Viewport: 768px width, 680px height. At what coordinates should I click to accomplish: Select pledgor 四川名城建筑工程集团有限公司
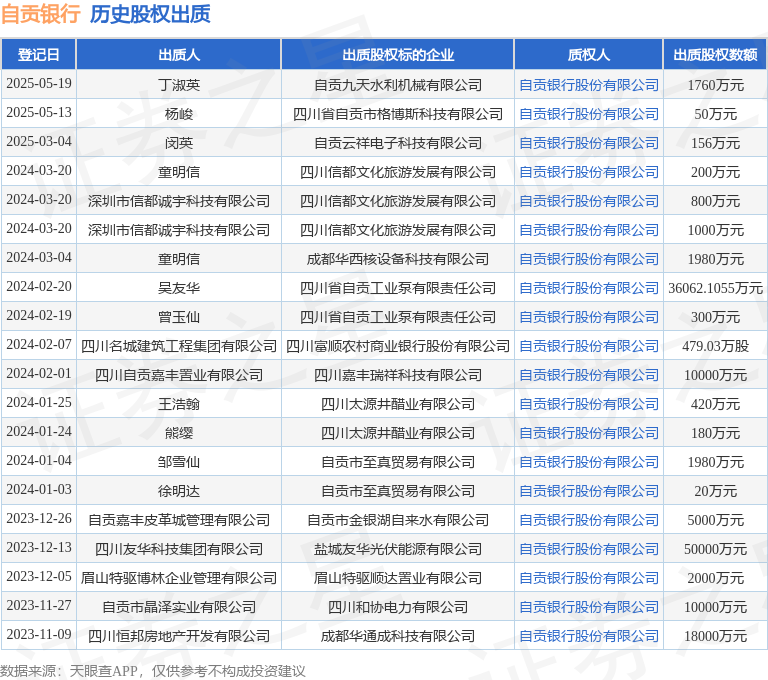179,346
